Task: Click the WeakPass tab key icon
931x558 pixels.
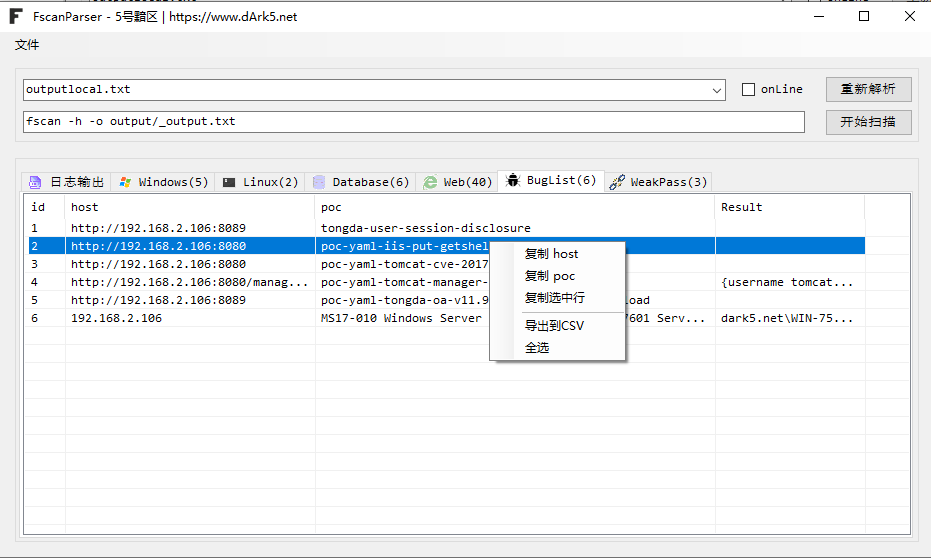Action: pyautogui.click(x=617, y=182)
